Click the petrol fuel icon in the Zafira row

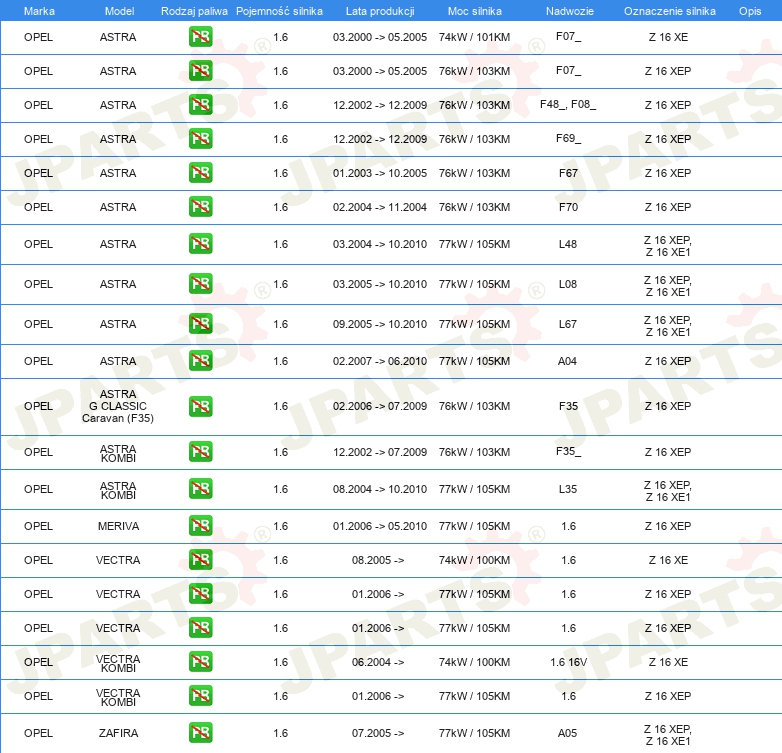(200, 733)
